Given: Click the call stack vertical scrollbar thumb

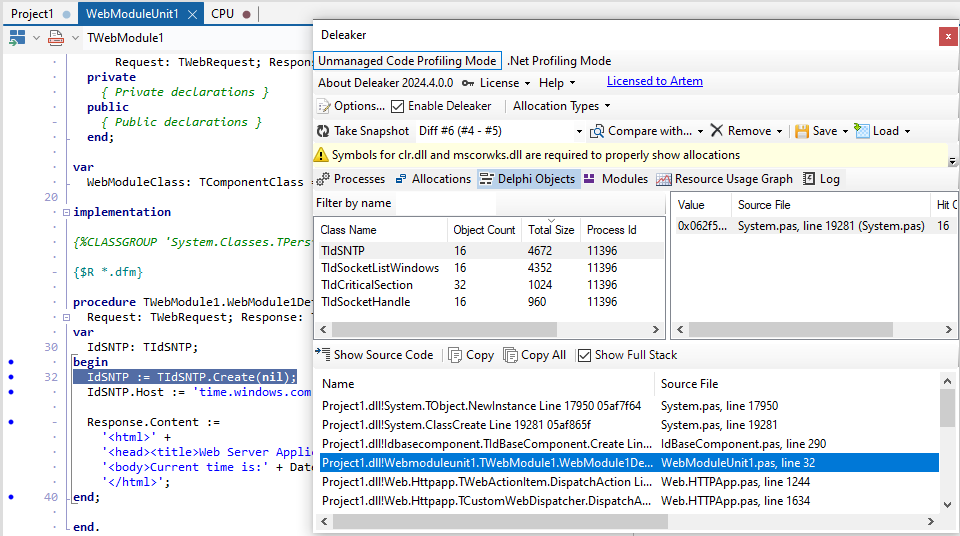Looking at the screenshot, I should (x=947, y=408).
